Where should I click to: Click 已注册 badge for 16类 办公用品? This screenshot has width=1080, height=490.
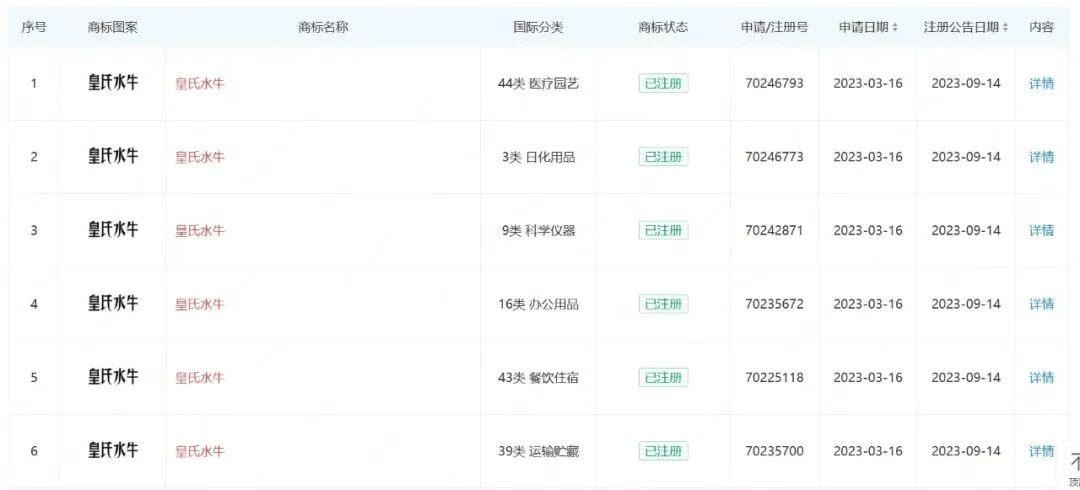663,304
